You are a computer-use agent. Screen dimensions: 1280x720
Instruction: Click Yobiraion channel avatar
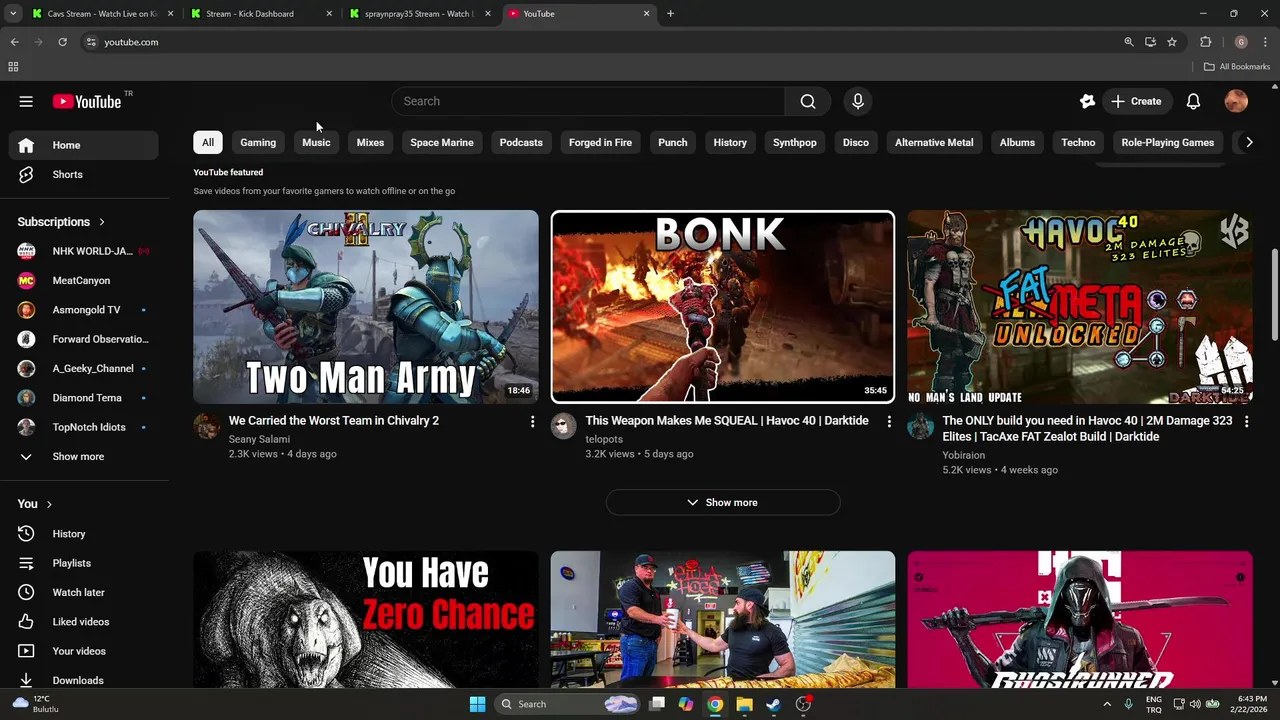pyautogui.click(x=920, y=427)
